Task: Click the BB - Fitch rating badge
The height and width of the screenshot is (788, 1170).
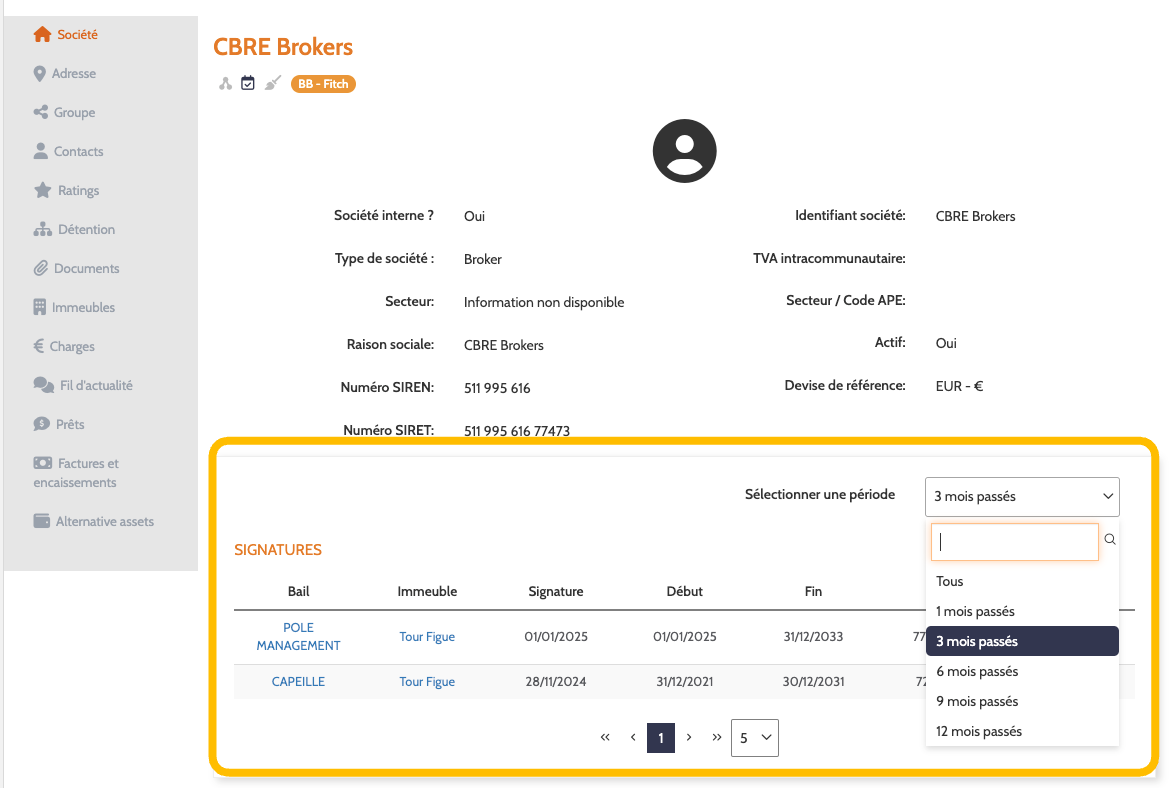Action: pos(323,84)
